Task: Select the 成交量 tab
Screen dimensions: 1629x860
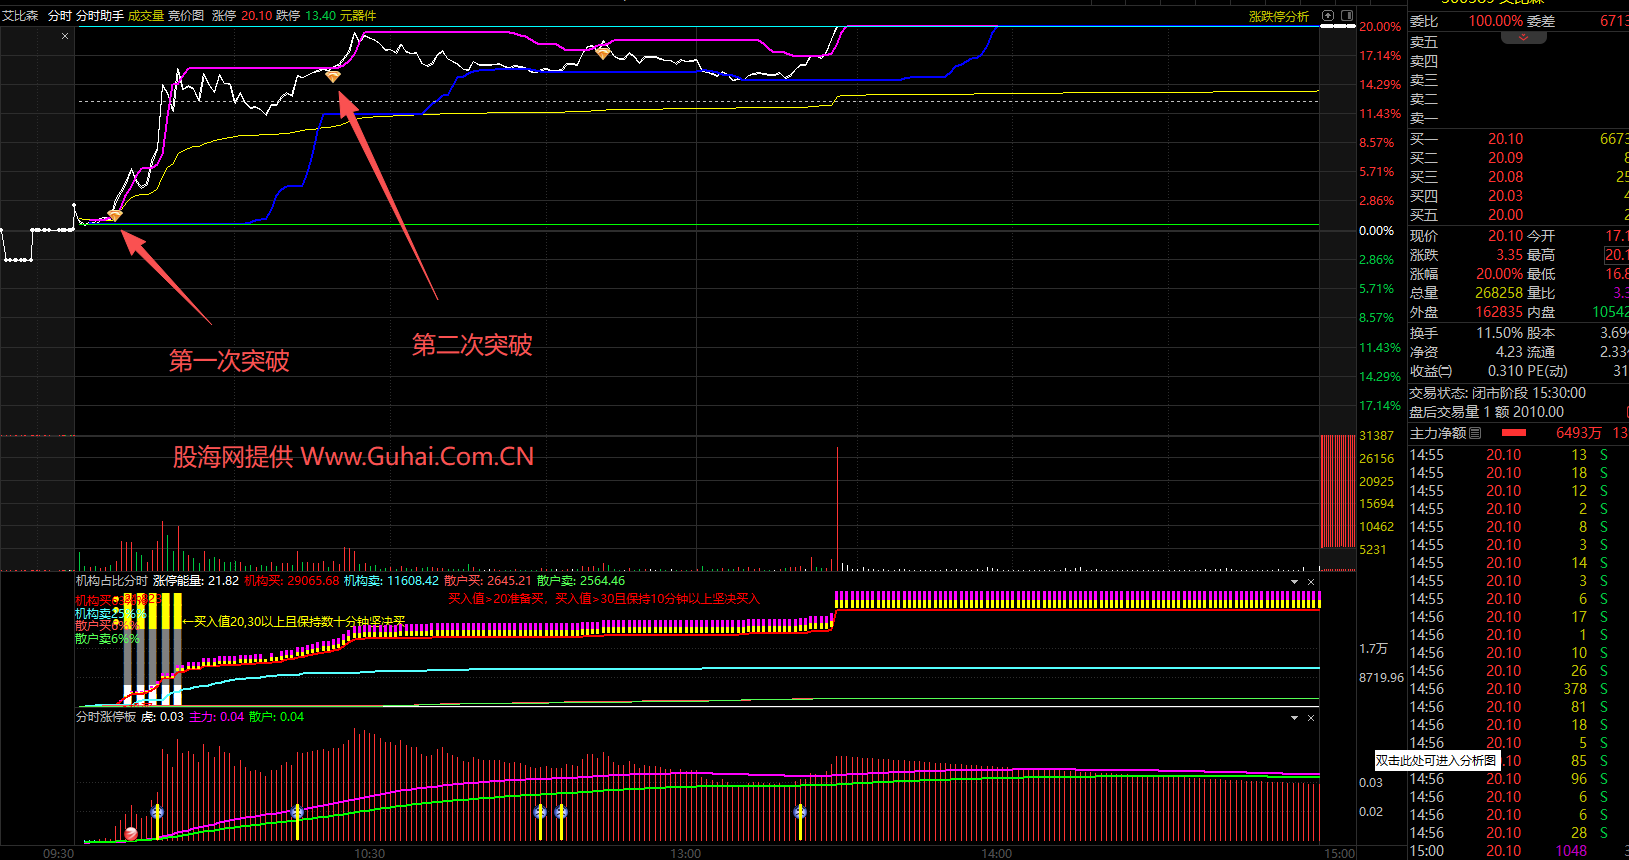Action: pyautogui.click(x=145, y=16)
